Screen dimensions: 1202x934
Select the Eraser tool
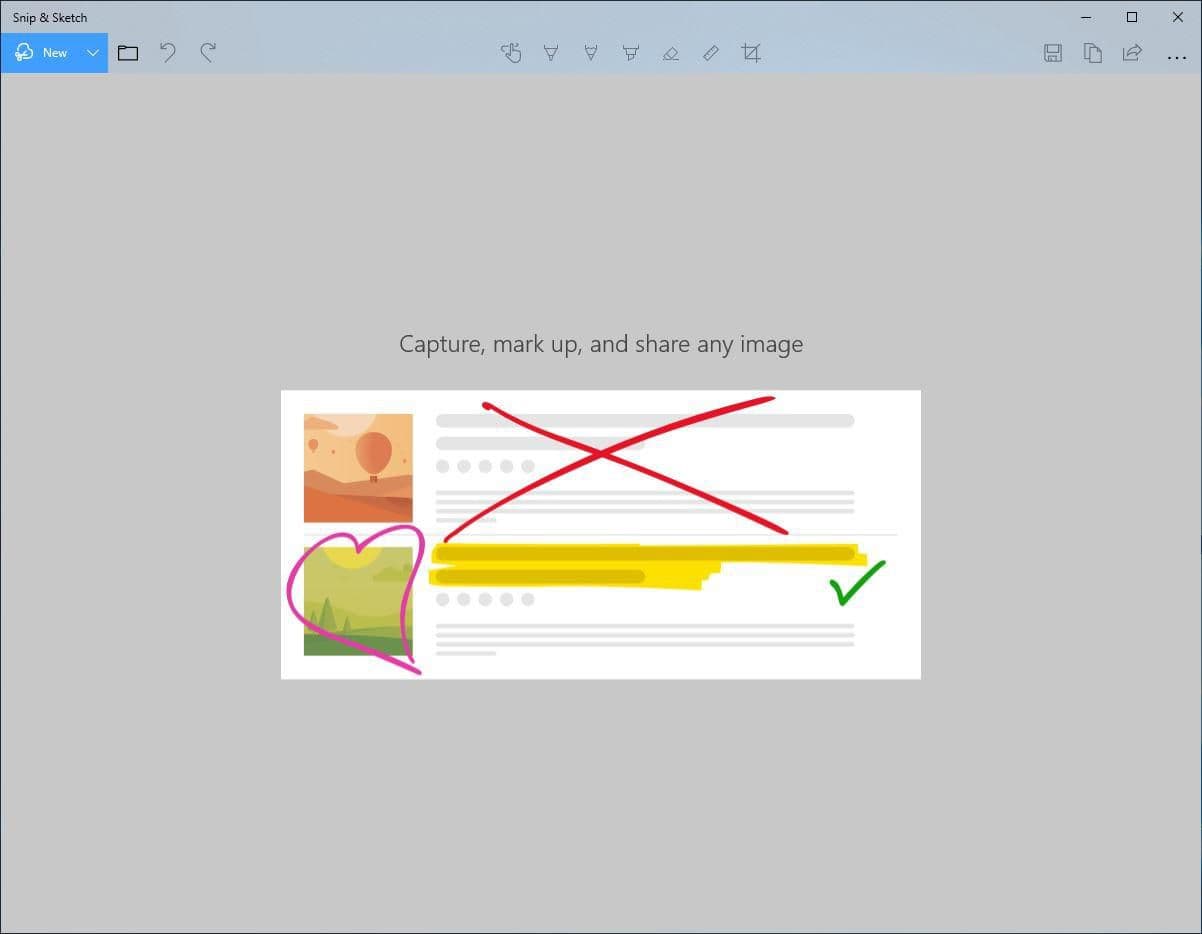(671, 53)
